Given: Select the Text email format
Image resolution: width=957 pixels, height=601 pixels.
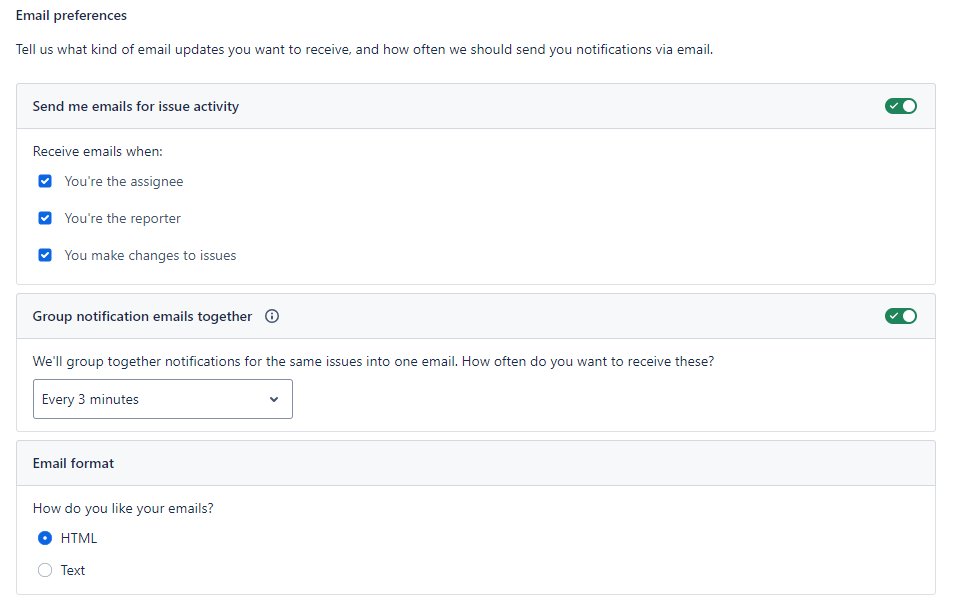Looking at the screenshot, I should tap(45, 570).
